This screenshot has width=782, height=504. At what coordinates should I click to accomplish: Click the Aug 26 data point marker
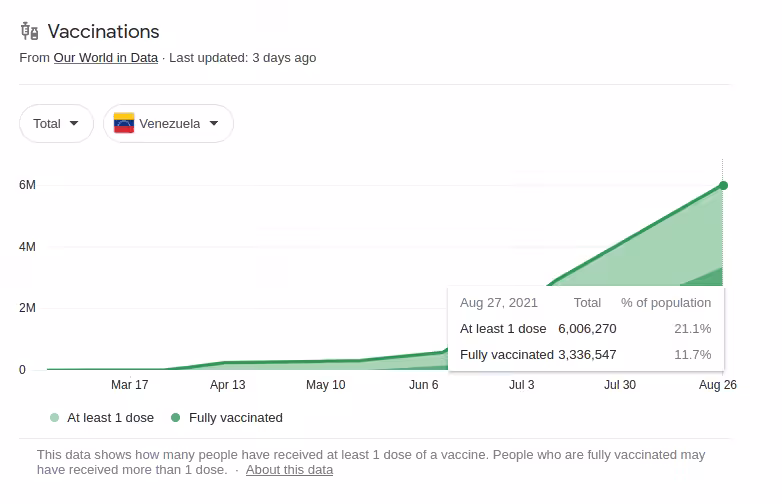click(723, 185)
